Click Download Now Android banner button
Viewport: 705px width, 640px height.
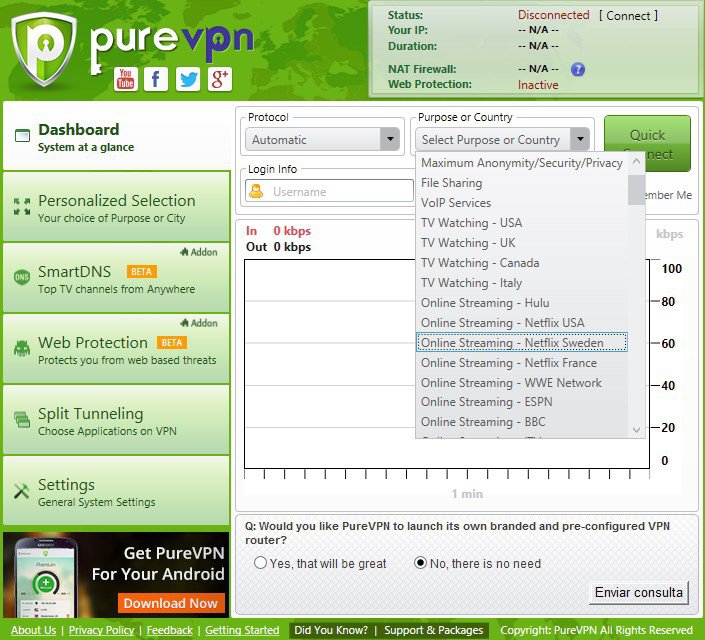[x=170, y=603]
